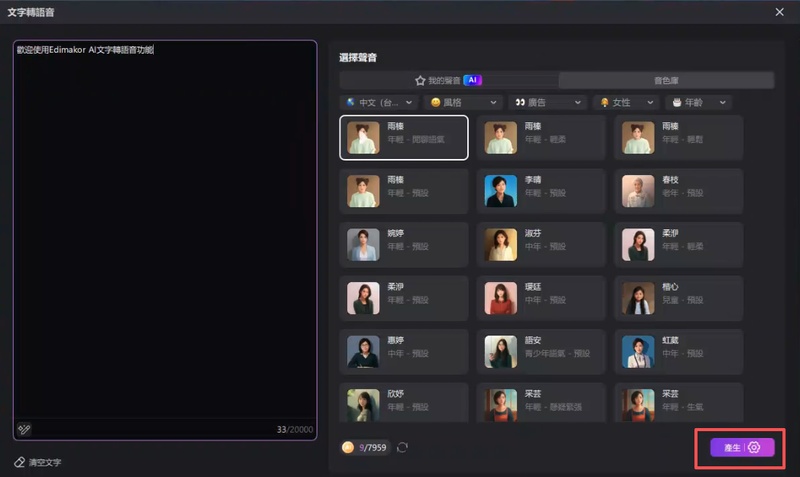800x477 pixels.
Task: Close the 文字轉語音 dialog
Action: (x=779, y=12)
